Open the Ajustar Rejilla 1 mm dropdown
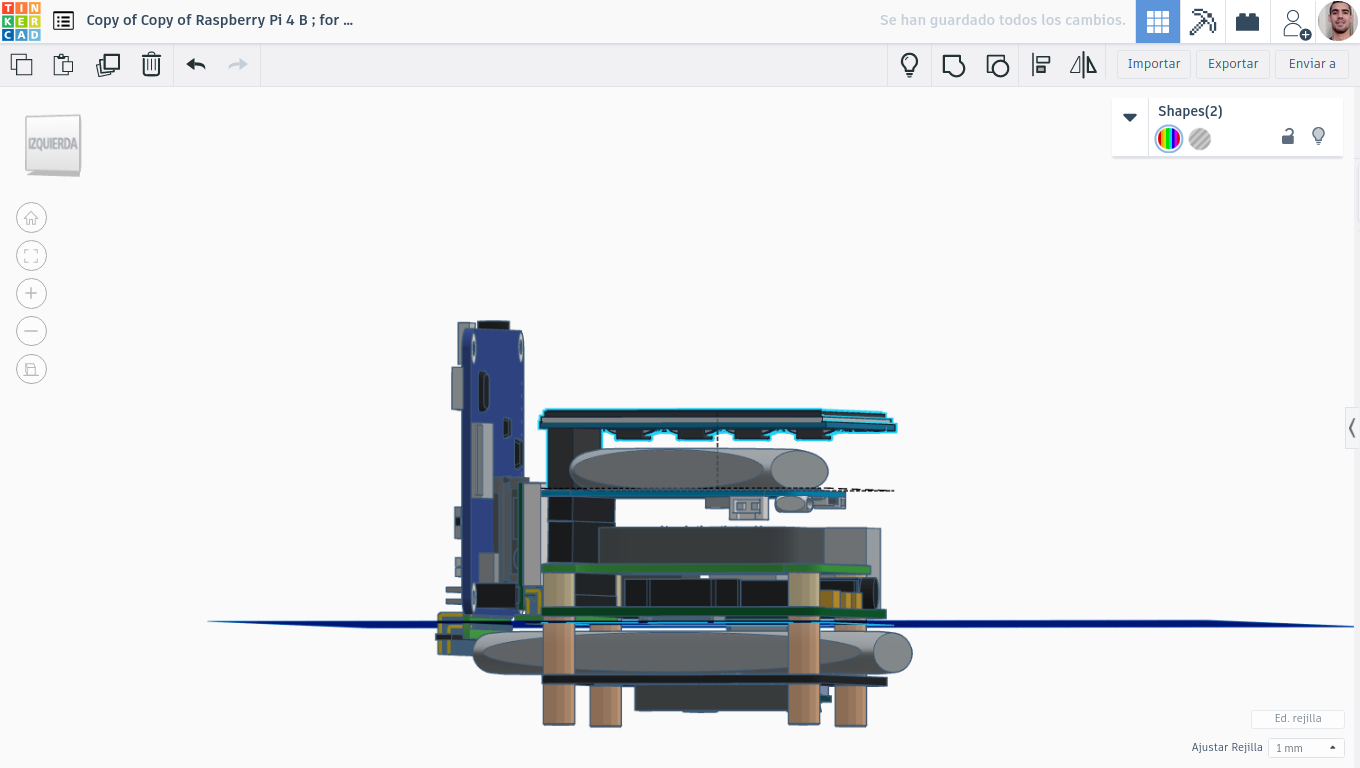The height and width of the screenshot is (768, 1360). (x=1305, y=748)
